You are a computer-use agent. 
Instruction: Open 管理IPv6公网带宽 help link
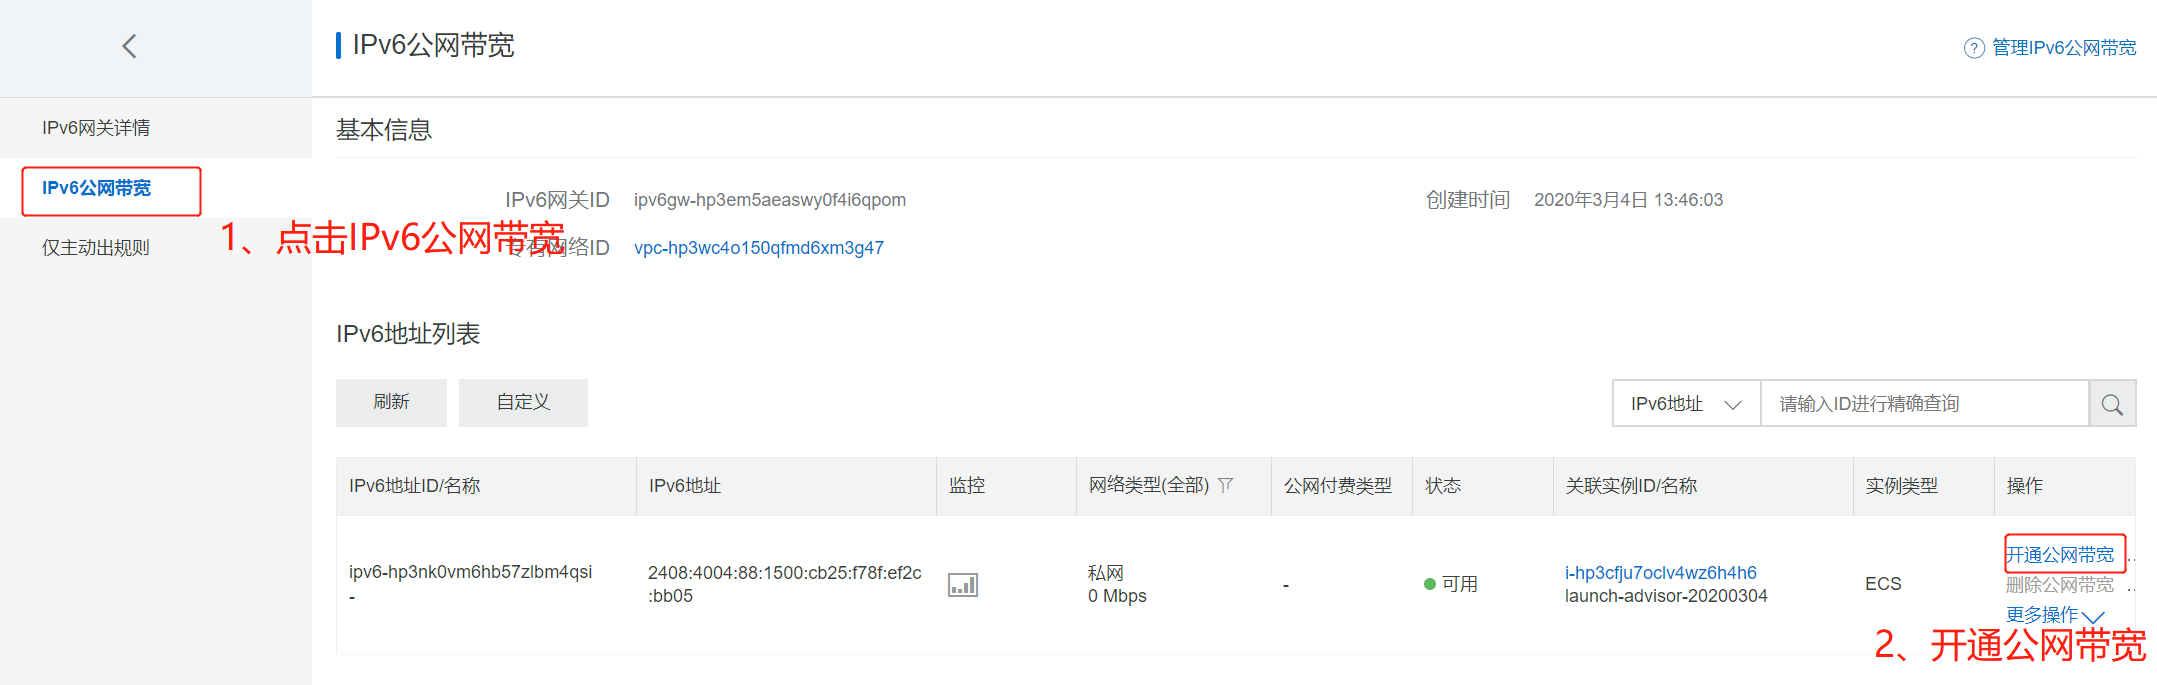click(x=2064, y=48)
